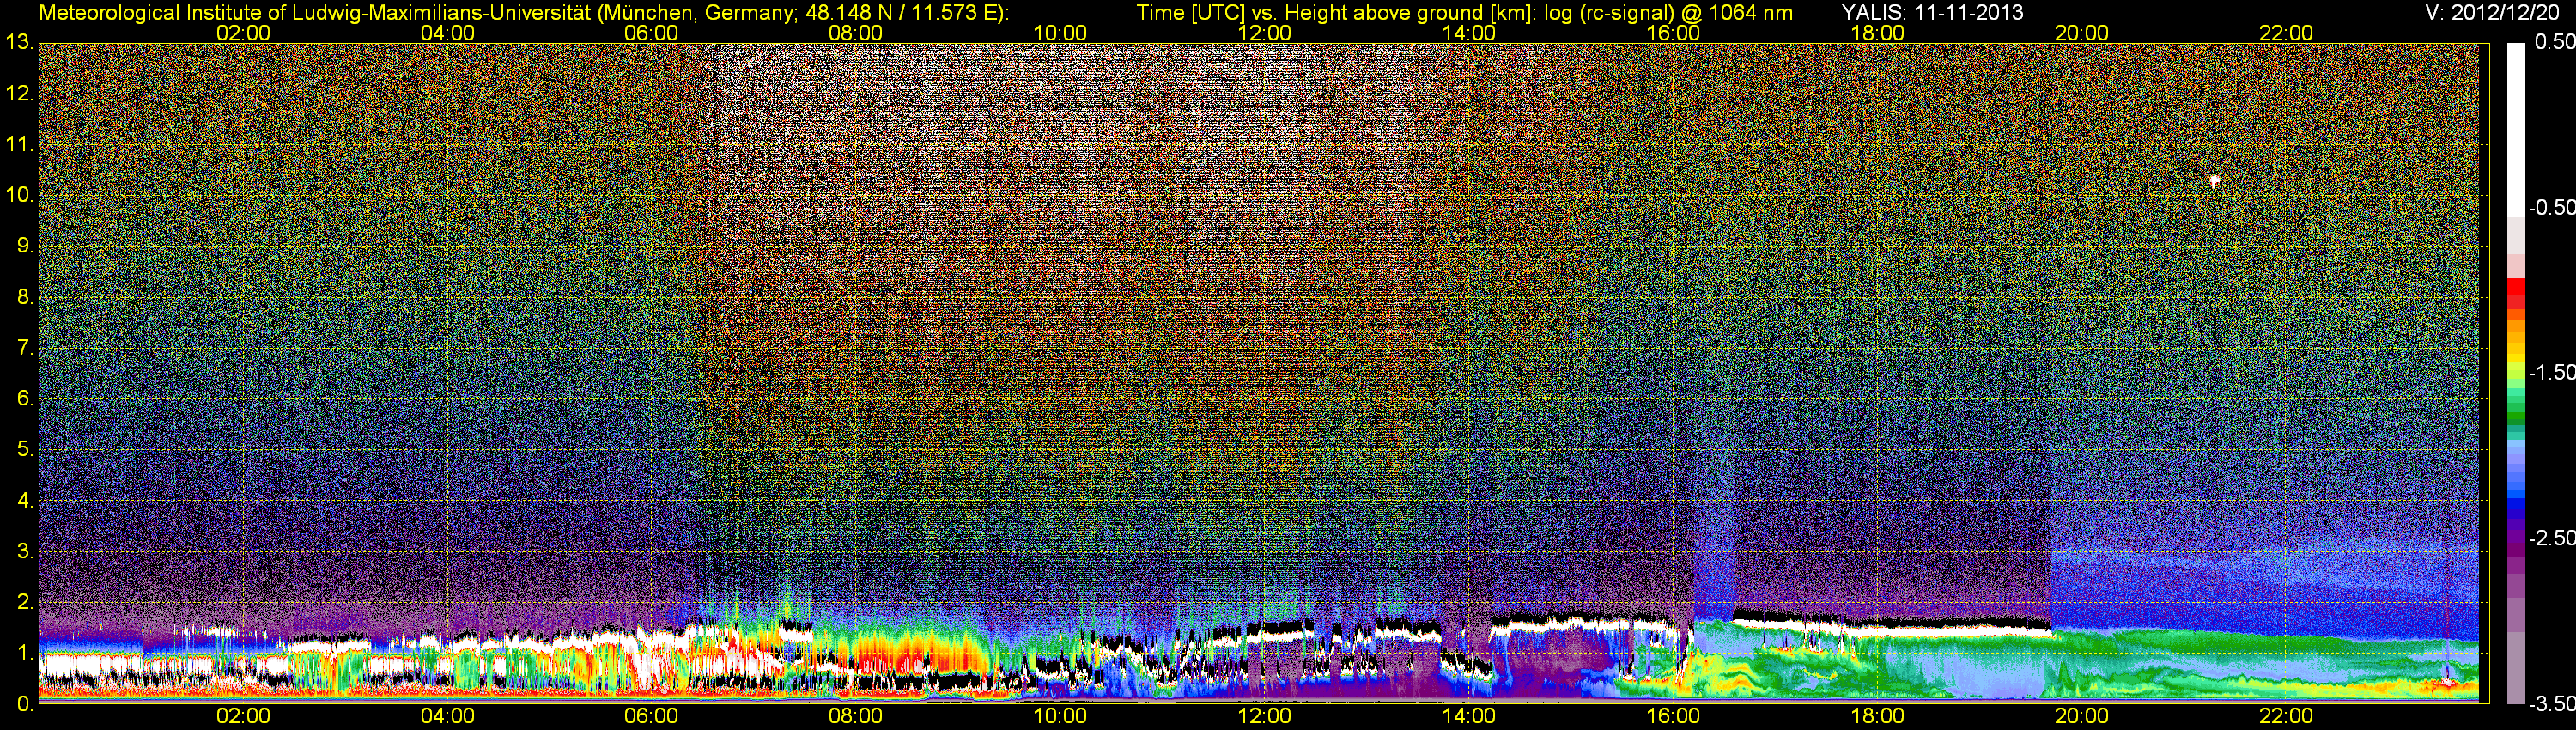The image size is (2576, 730).
Task: Click the '9.' height axis label
Action: coord(25,246)
